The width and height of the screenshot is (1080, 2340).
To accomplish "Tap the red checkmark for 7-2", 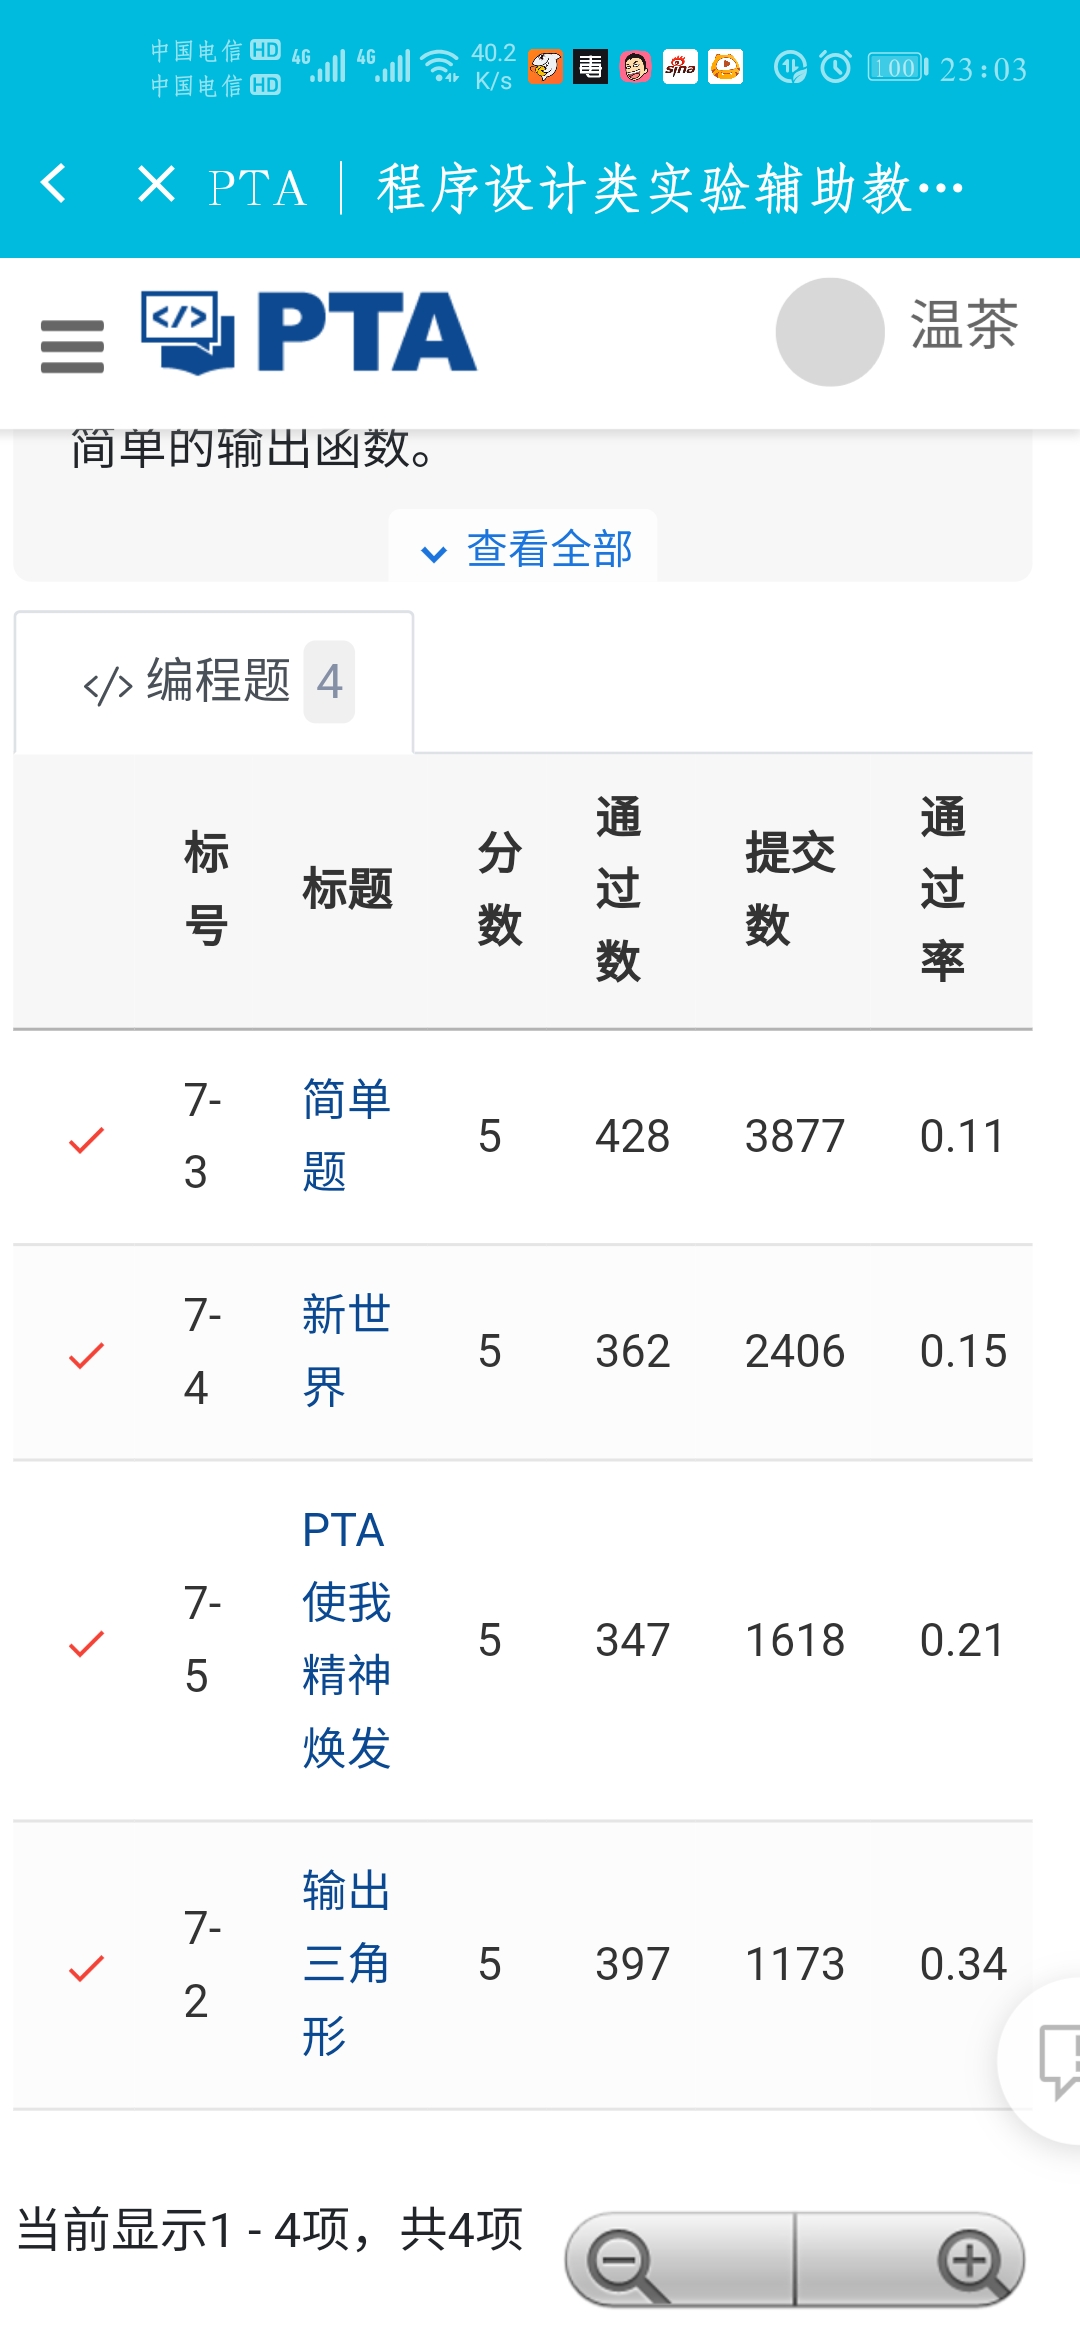I will [87, 1967].
